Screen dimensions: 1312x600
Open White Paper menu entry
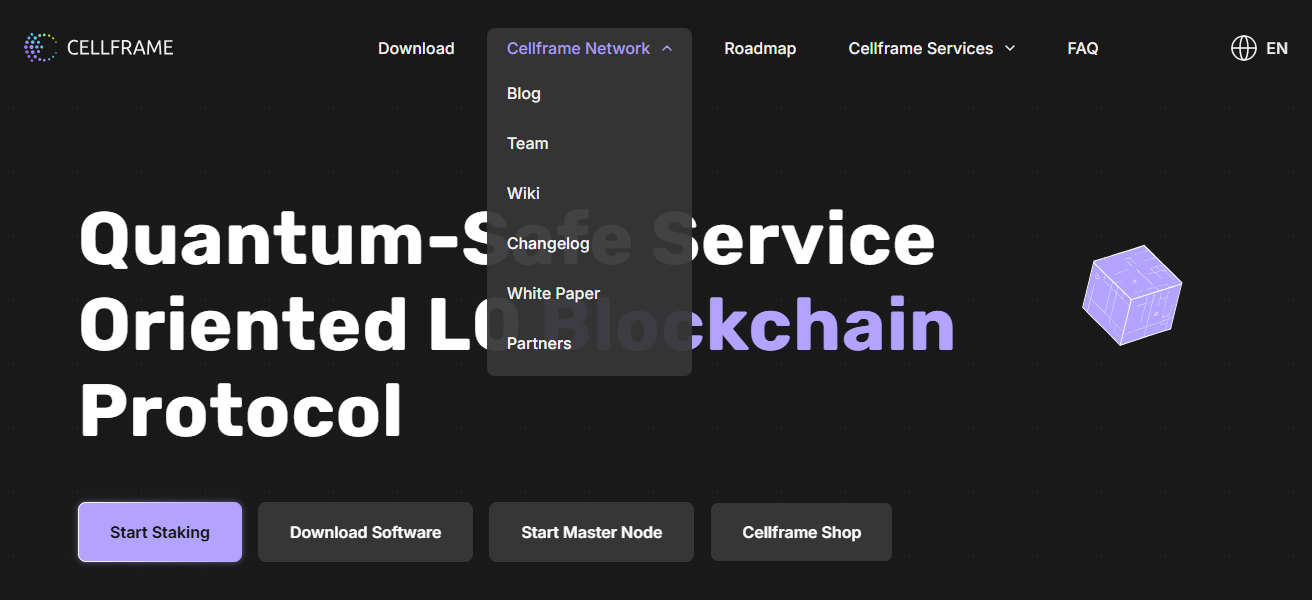coord(553,293)
